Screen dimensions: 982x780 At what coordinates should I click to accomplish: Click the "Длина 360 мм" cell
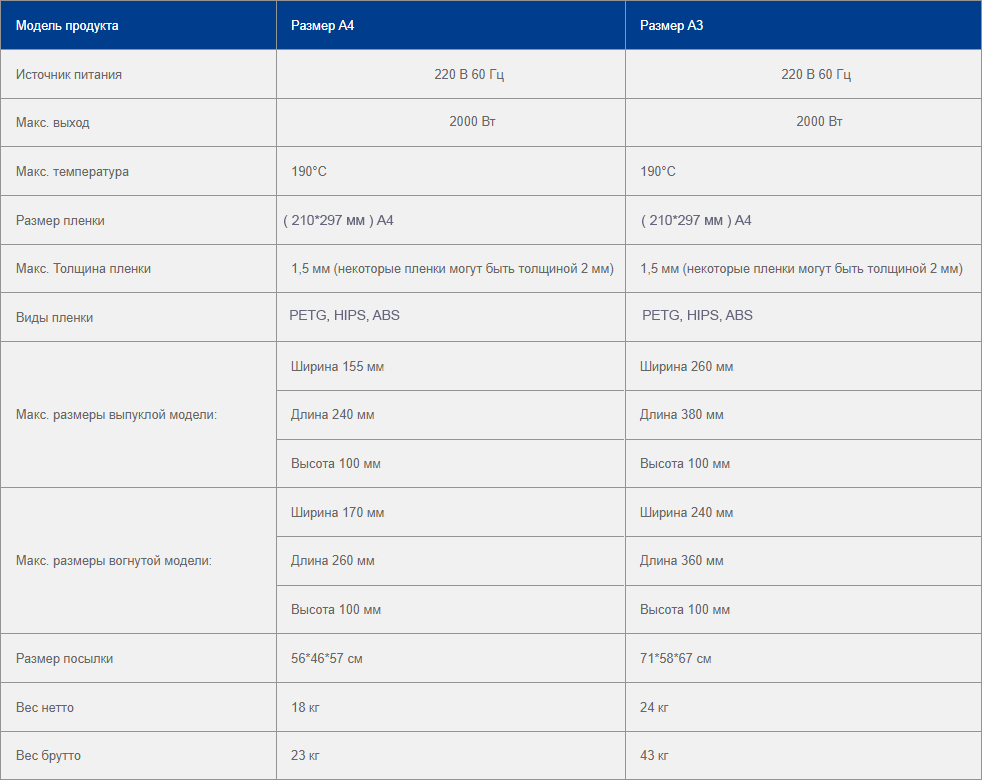tap(681, 561)
